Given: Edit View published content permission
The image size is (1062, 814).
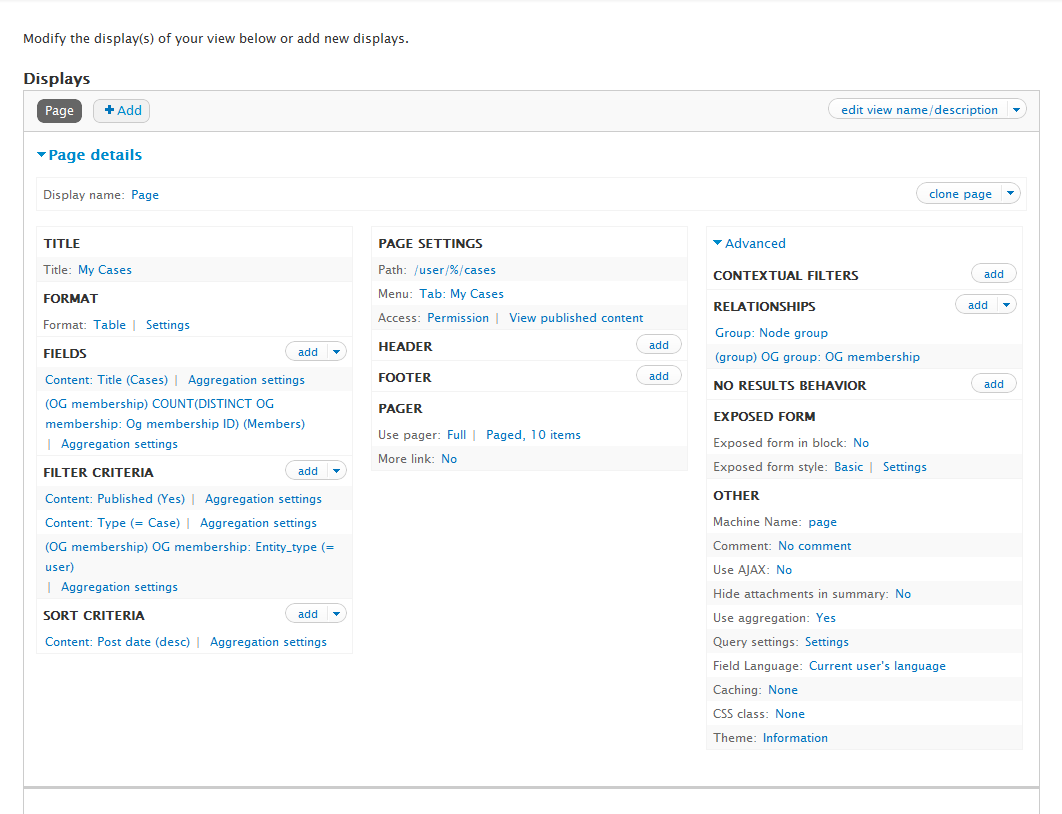Looking at the screenshot, I should 576,318.
